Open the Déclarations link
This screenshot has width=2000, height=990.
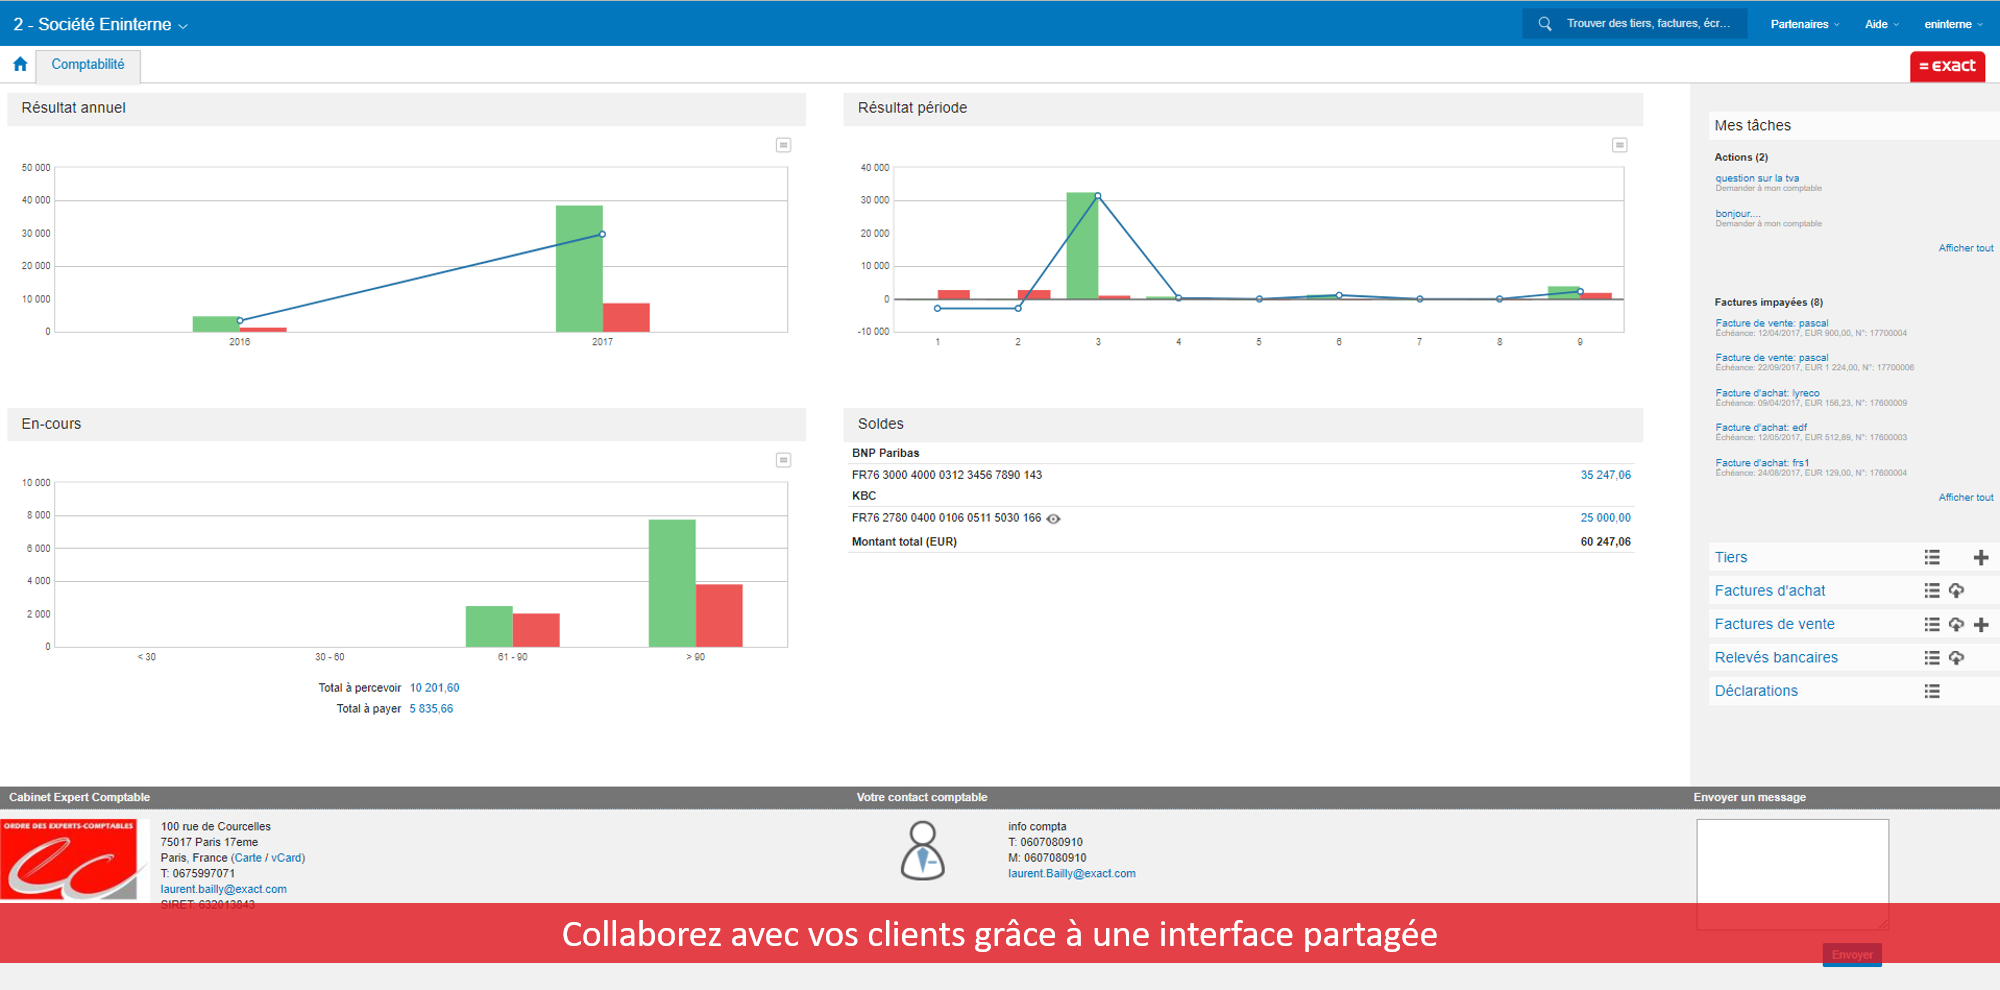[x=1756, y=691]
